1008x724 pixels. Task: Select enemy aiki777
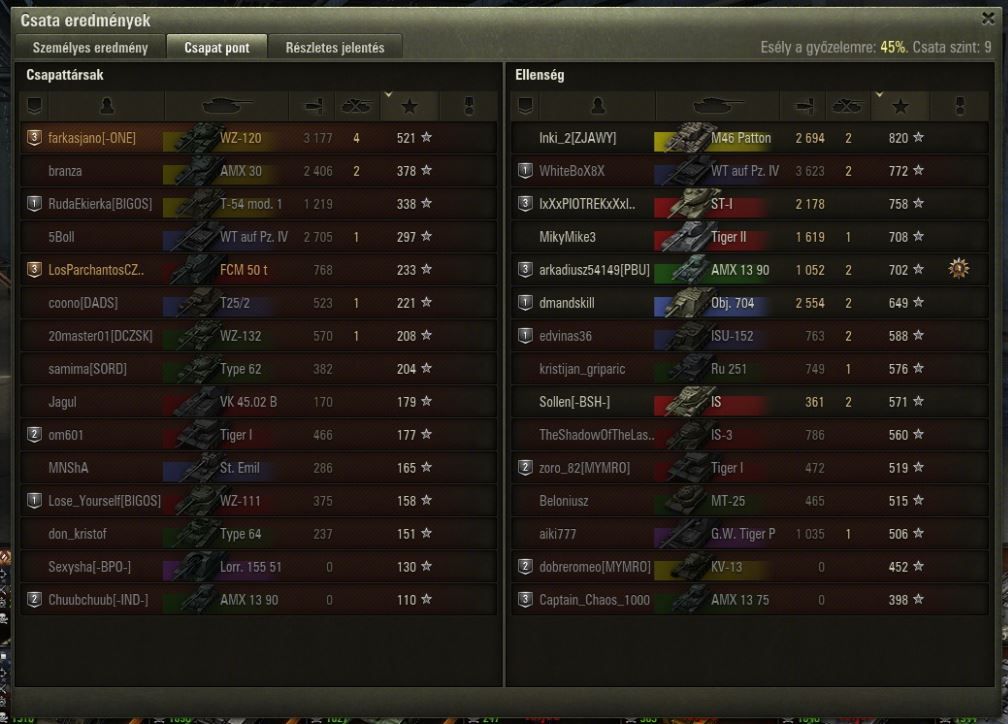pos(557,534)
